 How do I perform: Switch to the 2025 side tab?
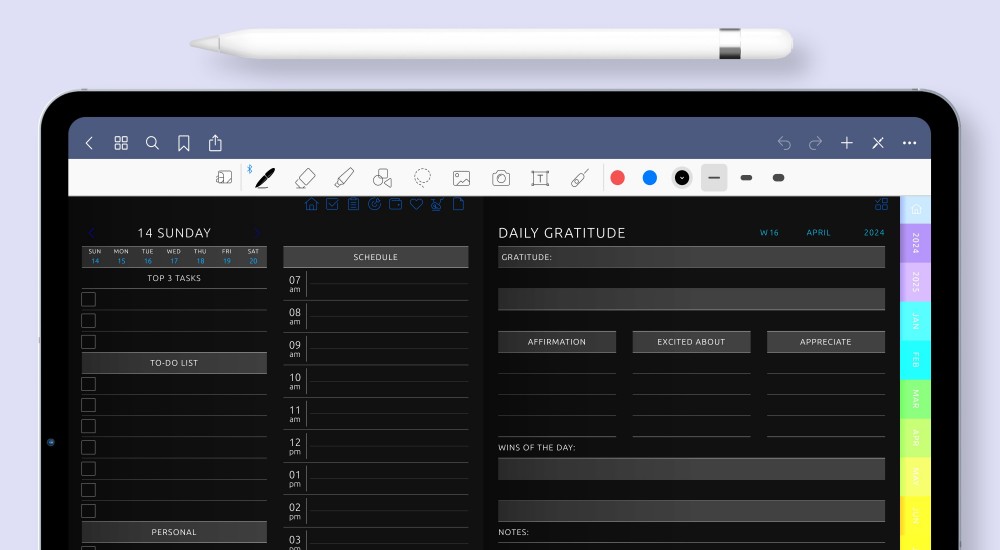click(x=916, y=282)
